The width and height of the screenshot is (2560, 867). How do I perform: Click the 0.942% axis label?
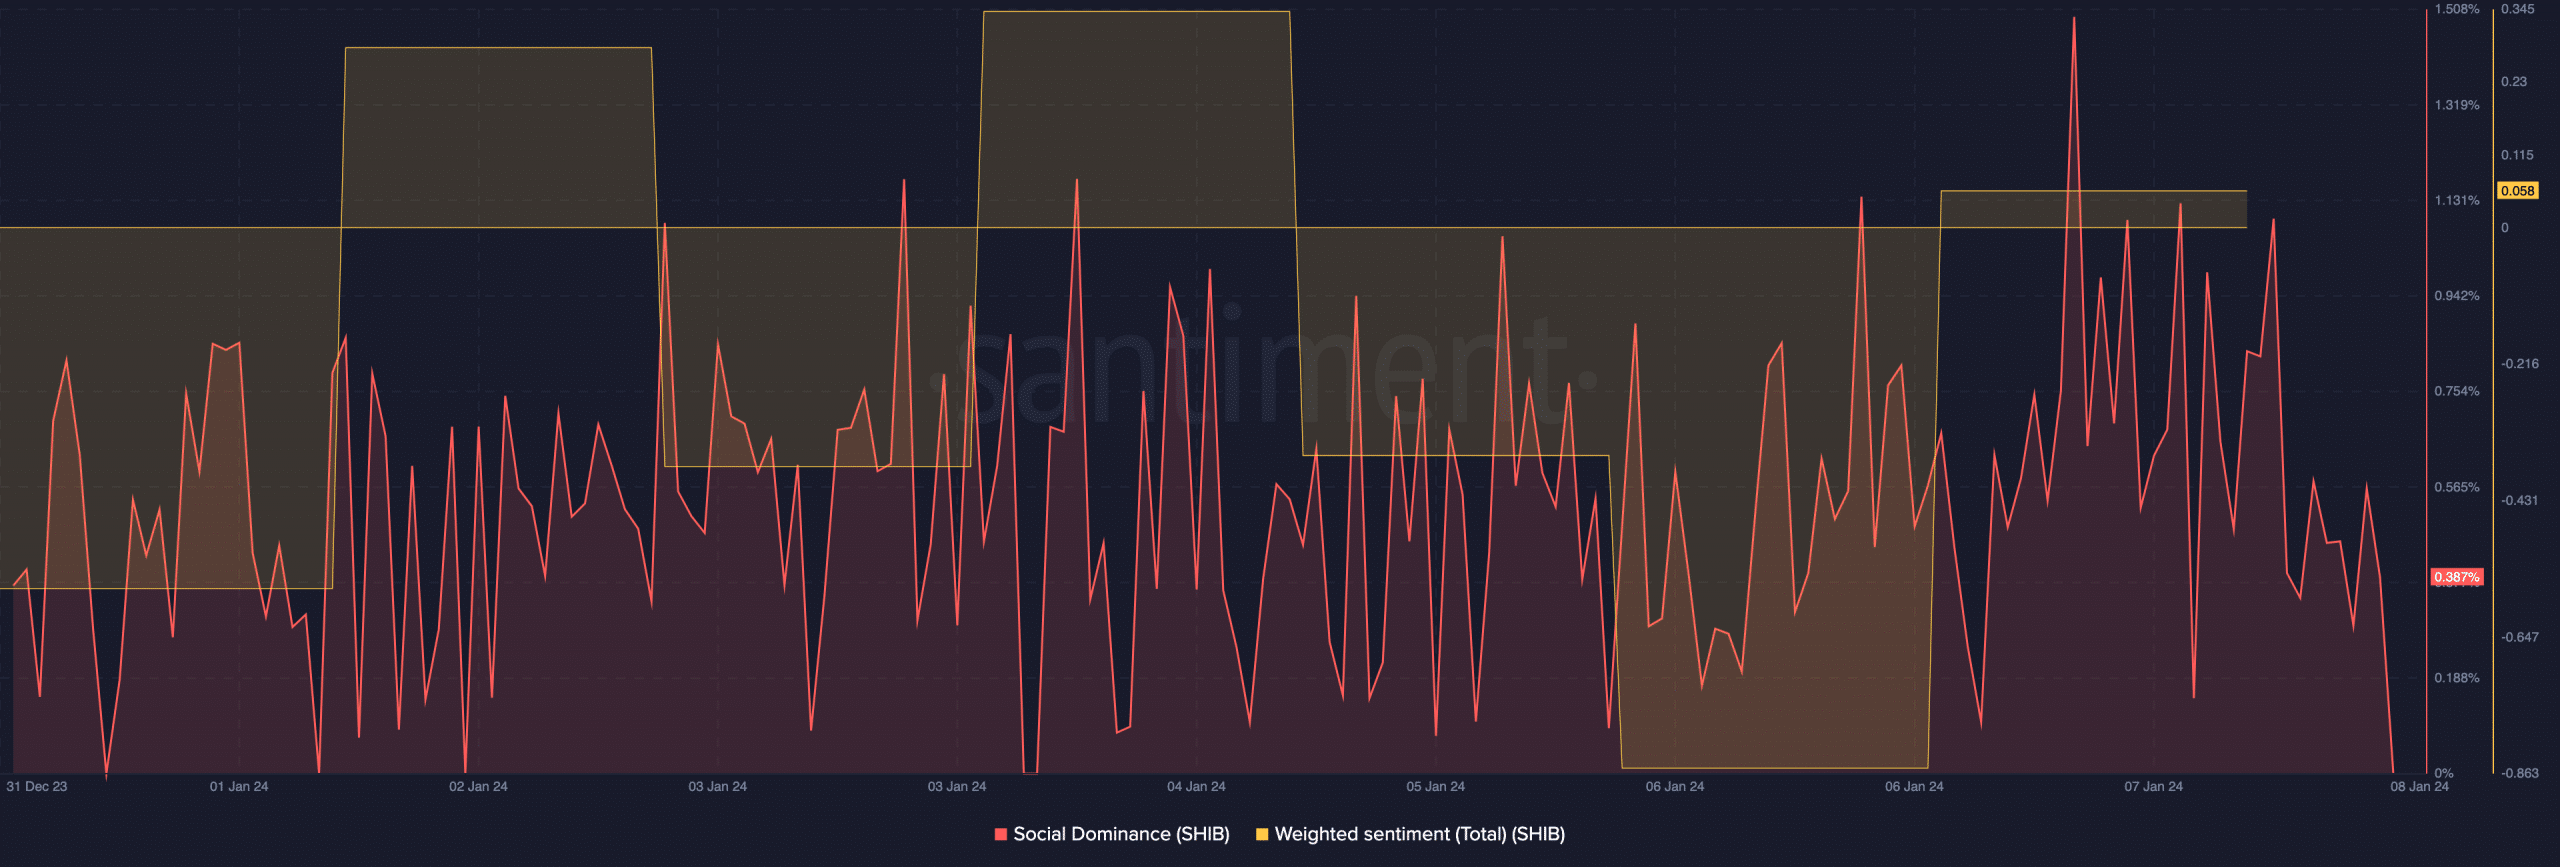(x=2457, y=296)
